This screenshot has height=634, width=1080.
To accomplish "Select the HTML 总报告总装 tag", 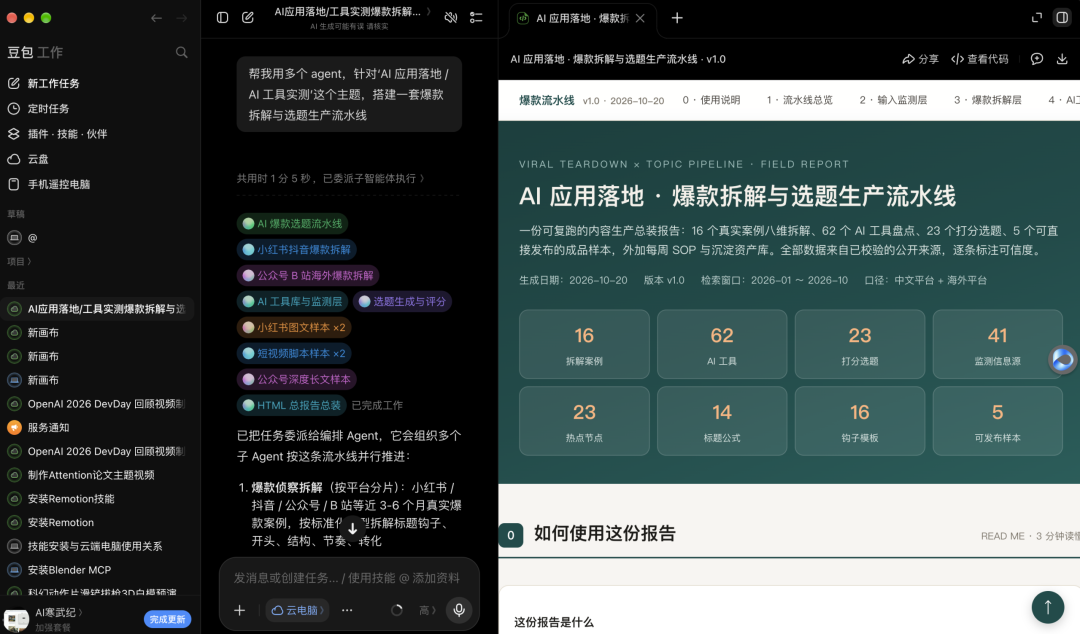I will coord(291,405).
